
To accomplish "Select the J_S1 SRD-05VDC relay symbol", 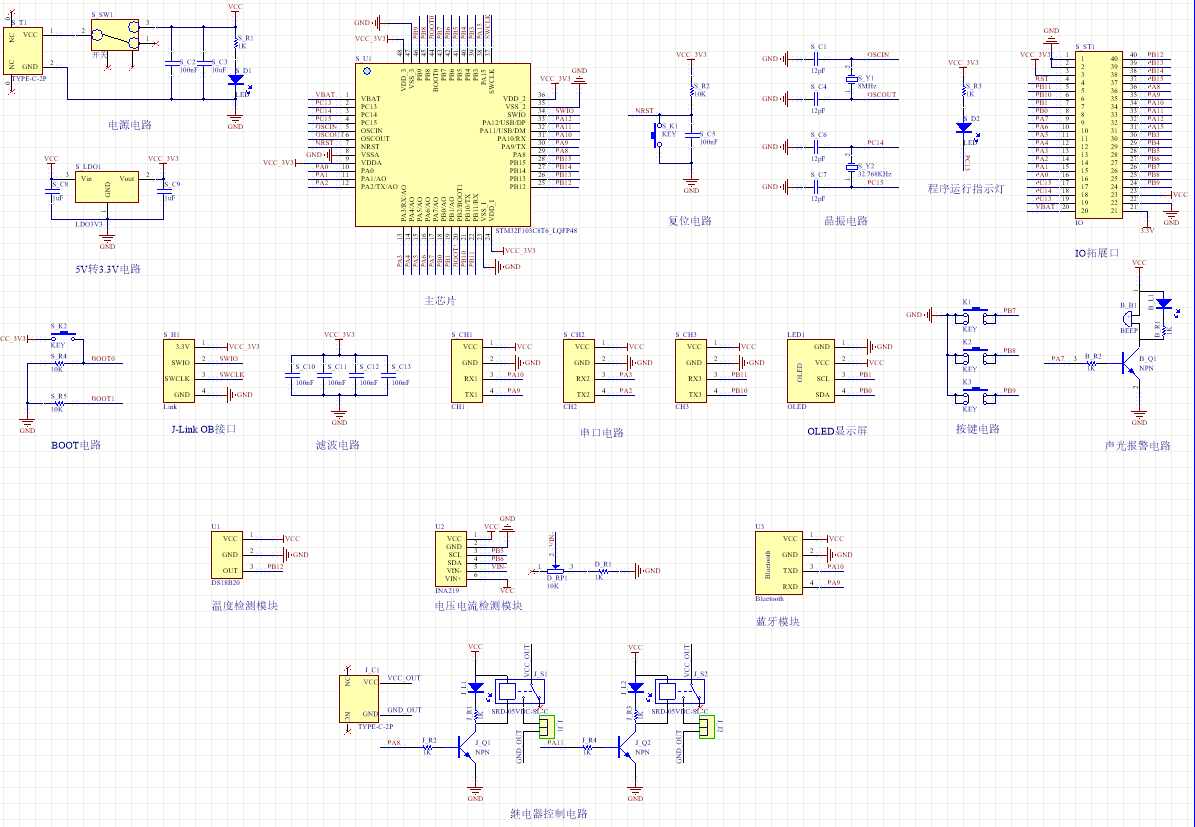I will tap(521, 691).
